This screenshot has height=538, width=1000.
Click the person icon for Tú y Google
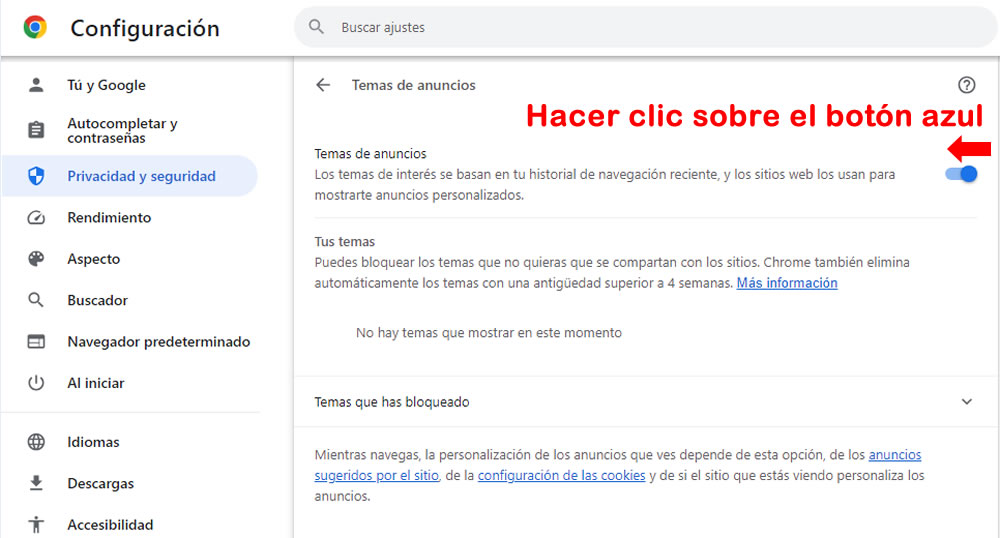point(36,85)
